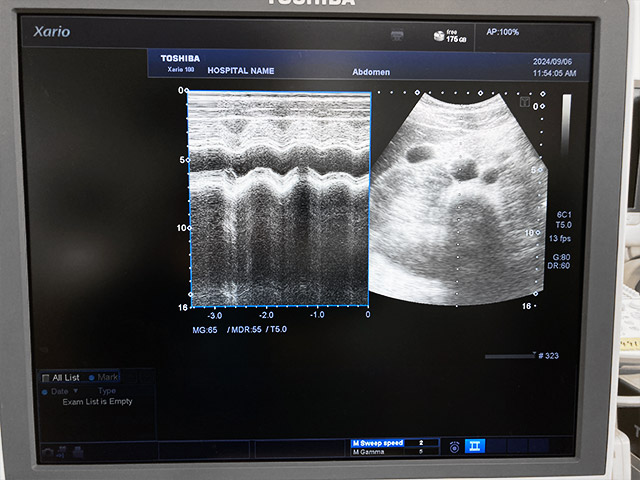
Task: Select the blue dual-view layout button
Action: (x=475, y=446)
